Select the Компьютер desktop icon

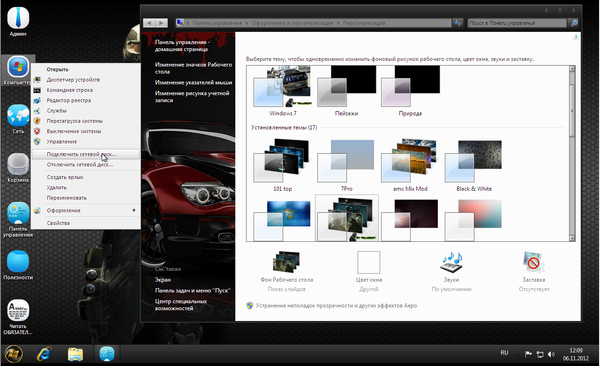coord(18,70)
